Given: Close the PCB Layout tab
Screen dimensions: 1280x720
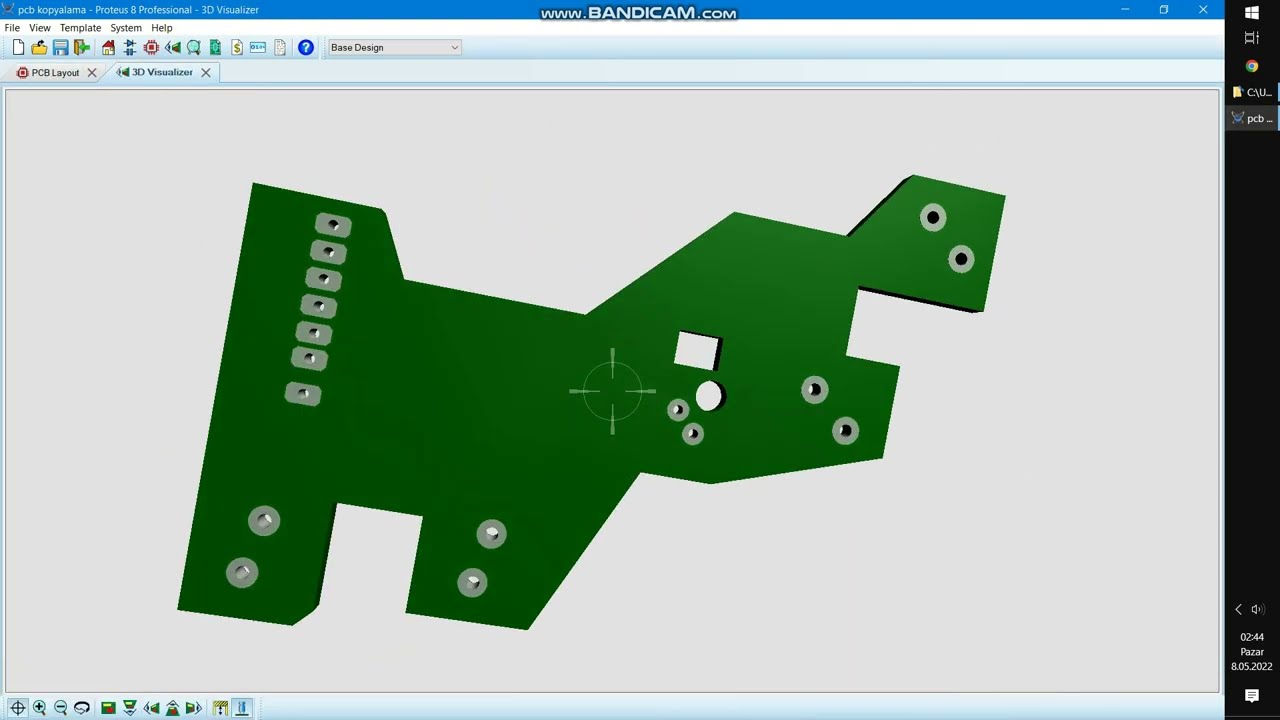Looking at the screenshot, I should (92, 73).
